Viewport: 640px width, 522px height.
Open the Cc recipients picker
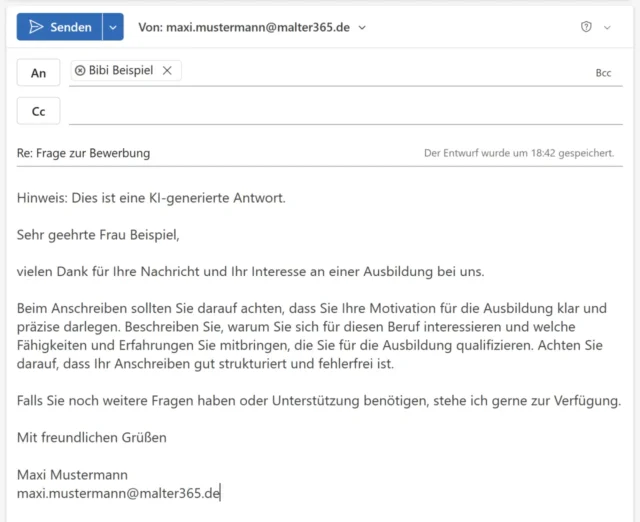[x=39, y=111]
